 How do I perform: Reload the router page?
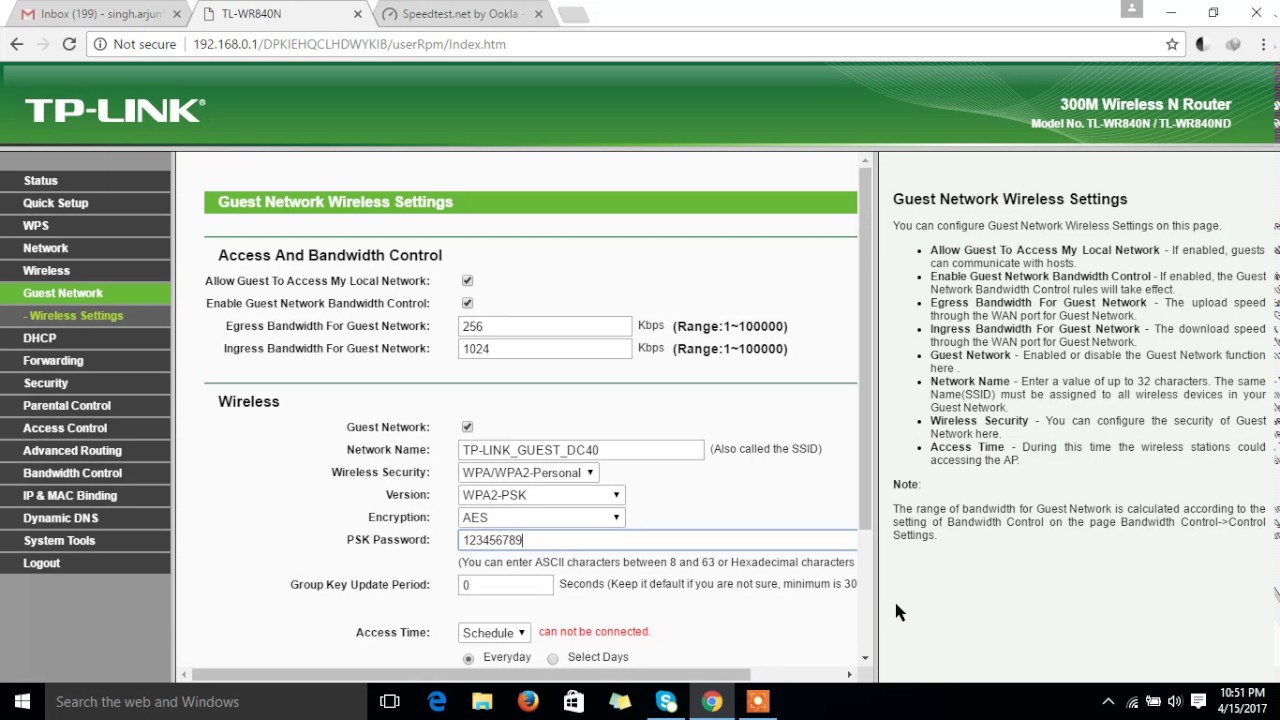tap(69, 44)
